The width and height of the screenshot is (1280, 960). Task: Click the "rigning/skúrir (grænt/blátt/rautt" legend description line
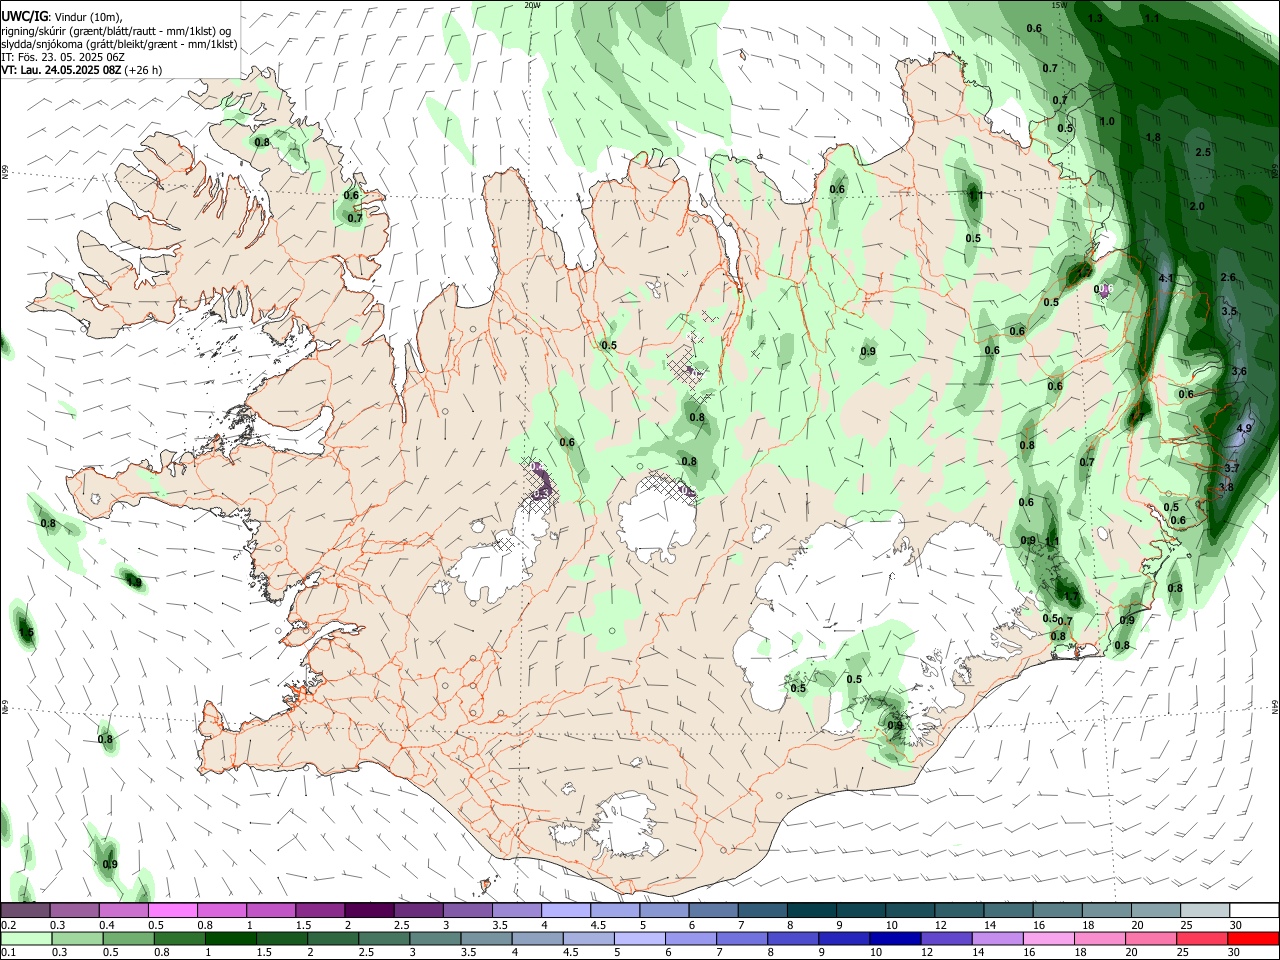(118, 30)
